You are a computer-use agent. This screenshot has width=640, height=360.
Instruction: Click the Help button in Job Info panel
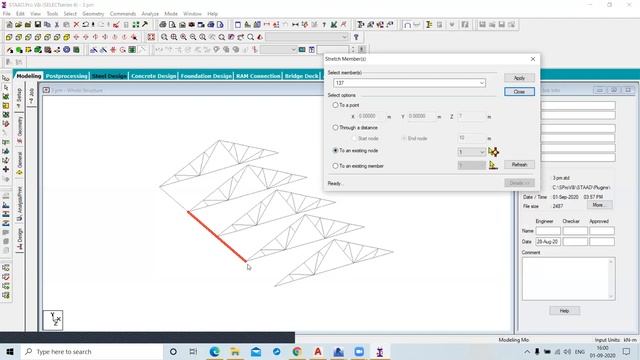point(564,311)
